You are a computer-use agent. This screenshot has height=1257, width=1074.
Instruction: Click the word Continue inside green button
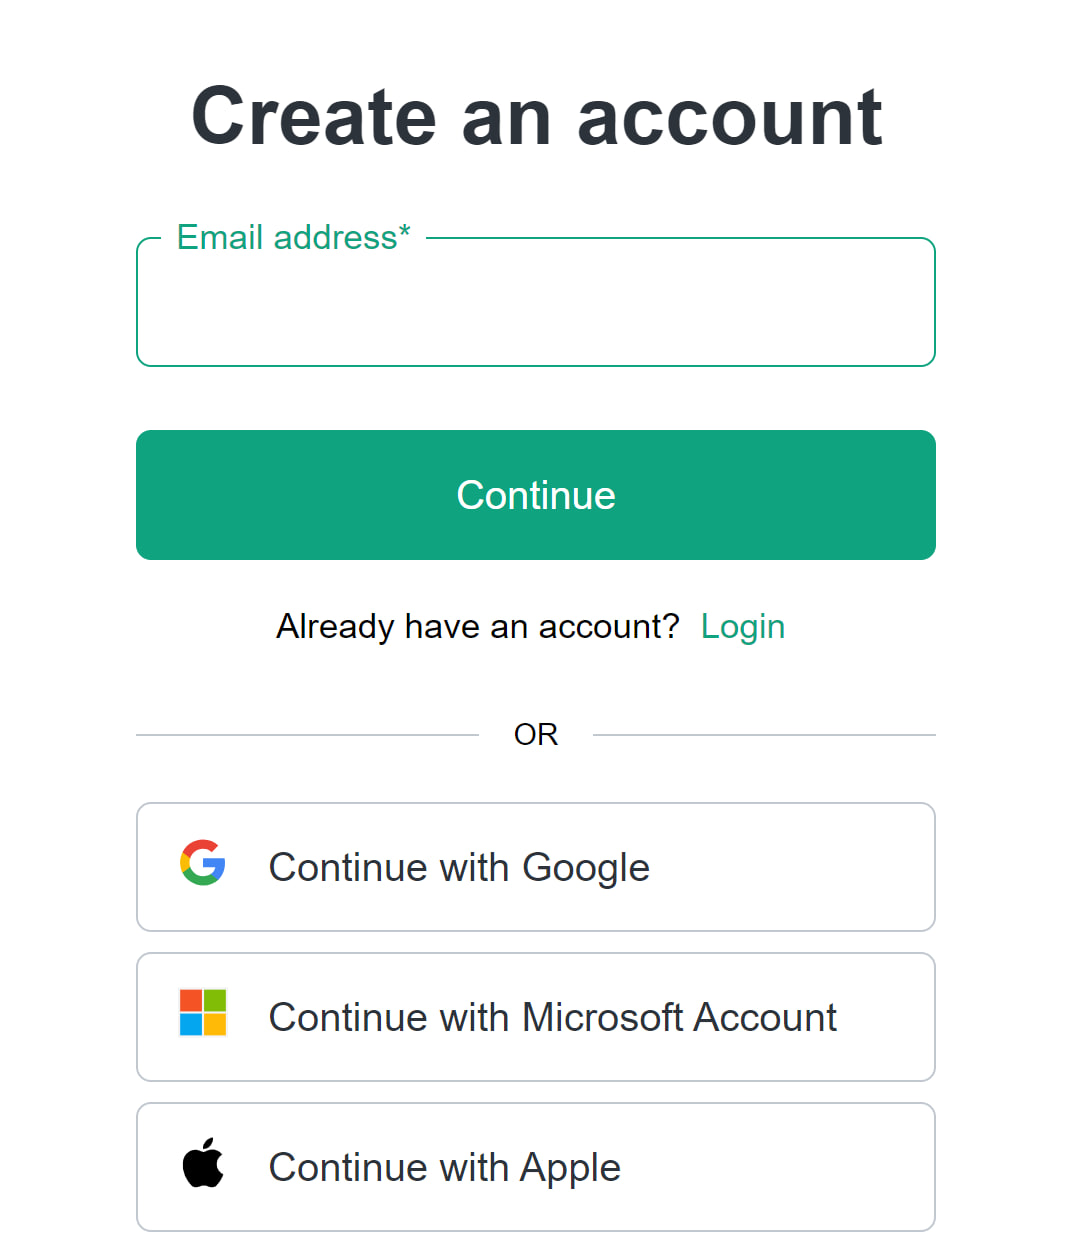(536, 495)
